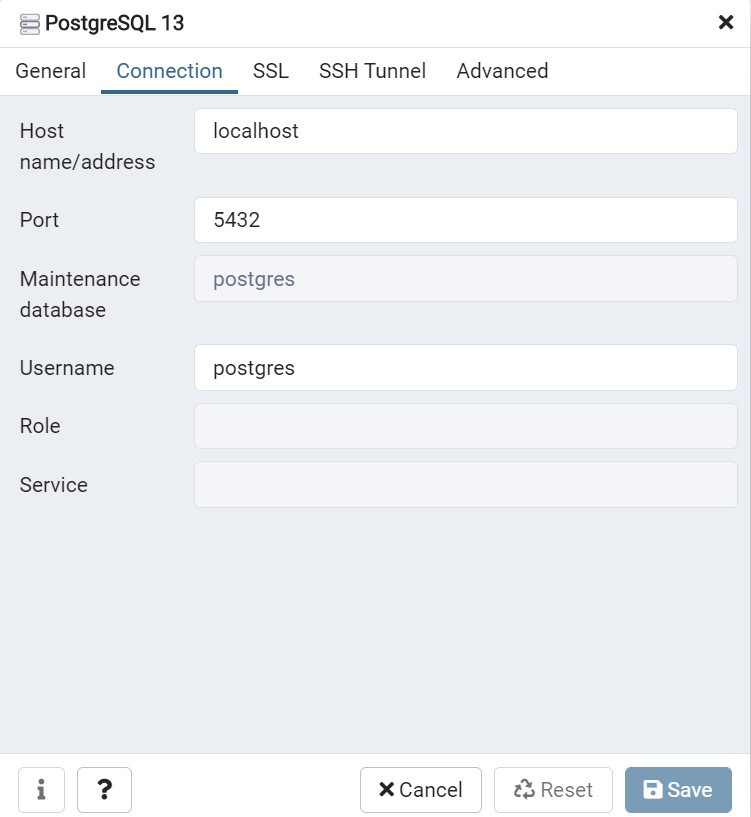Viewport: 751px width, 817px height.
Task: Click the Role label
Action: click(40, 426)
